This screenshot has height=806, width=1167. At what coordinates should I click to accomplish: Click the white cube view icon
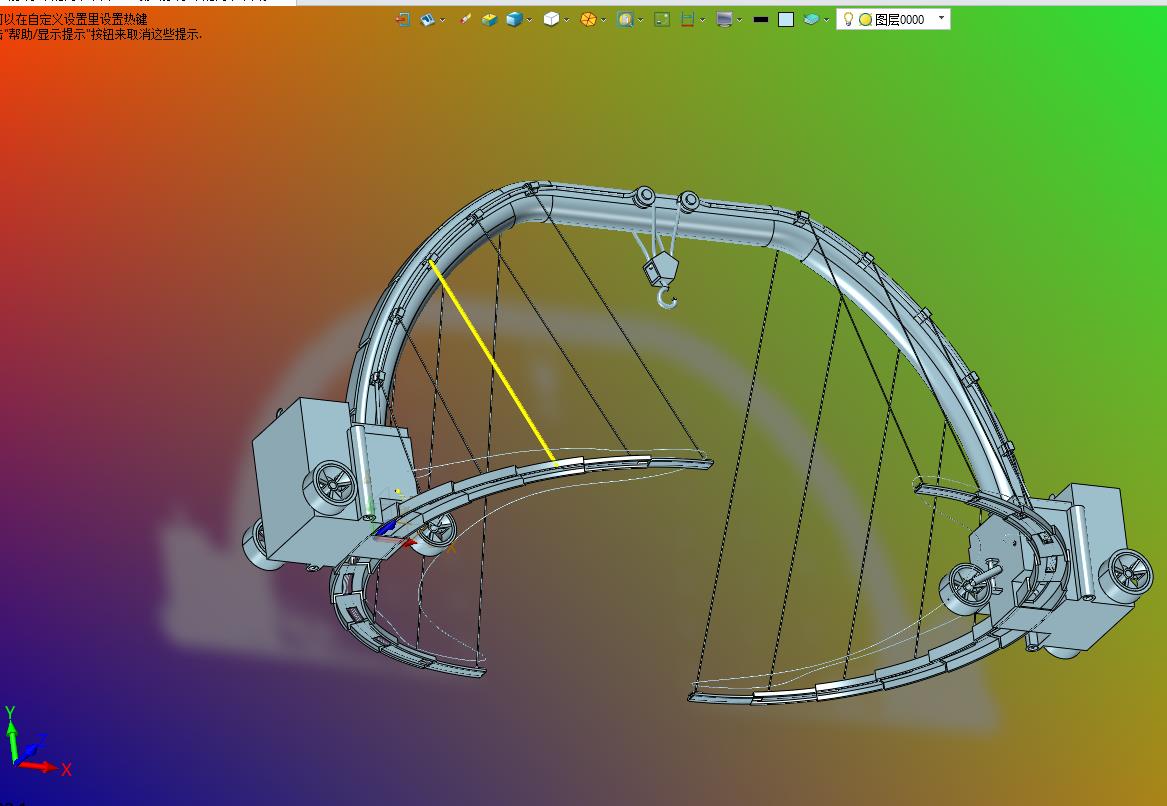(551, 19)
